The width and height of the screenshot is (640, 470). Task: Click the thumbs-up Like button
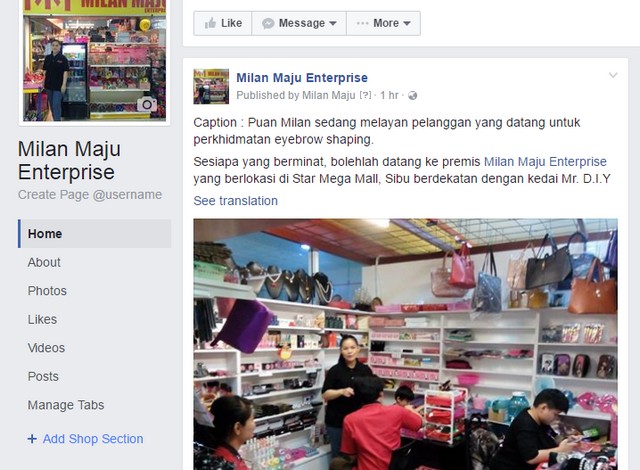coord(223,23)
